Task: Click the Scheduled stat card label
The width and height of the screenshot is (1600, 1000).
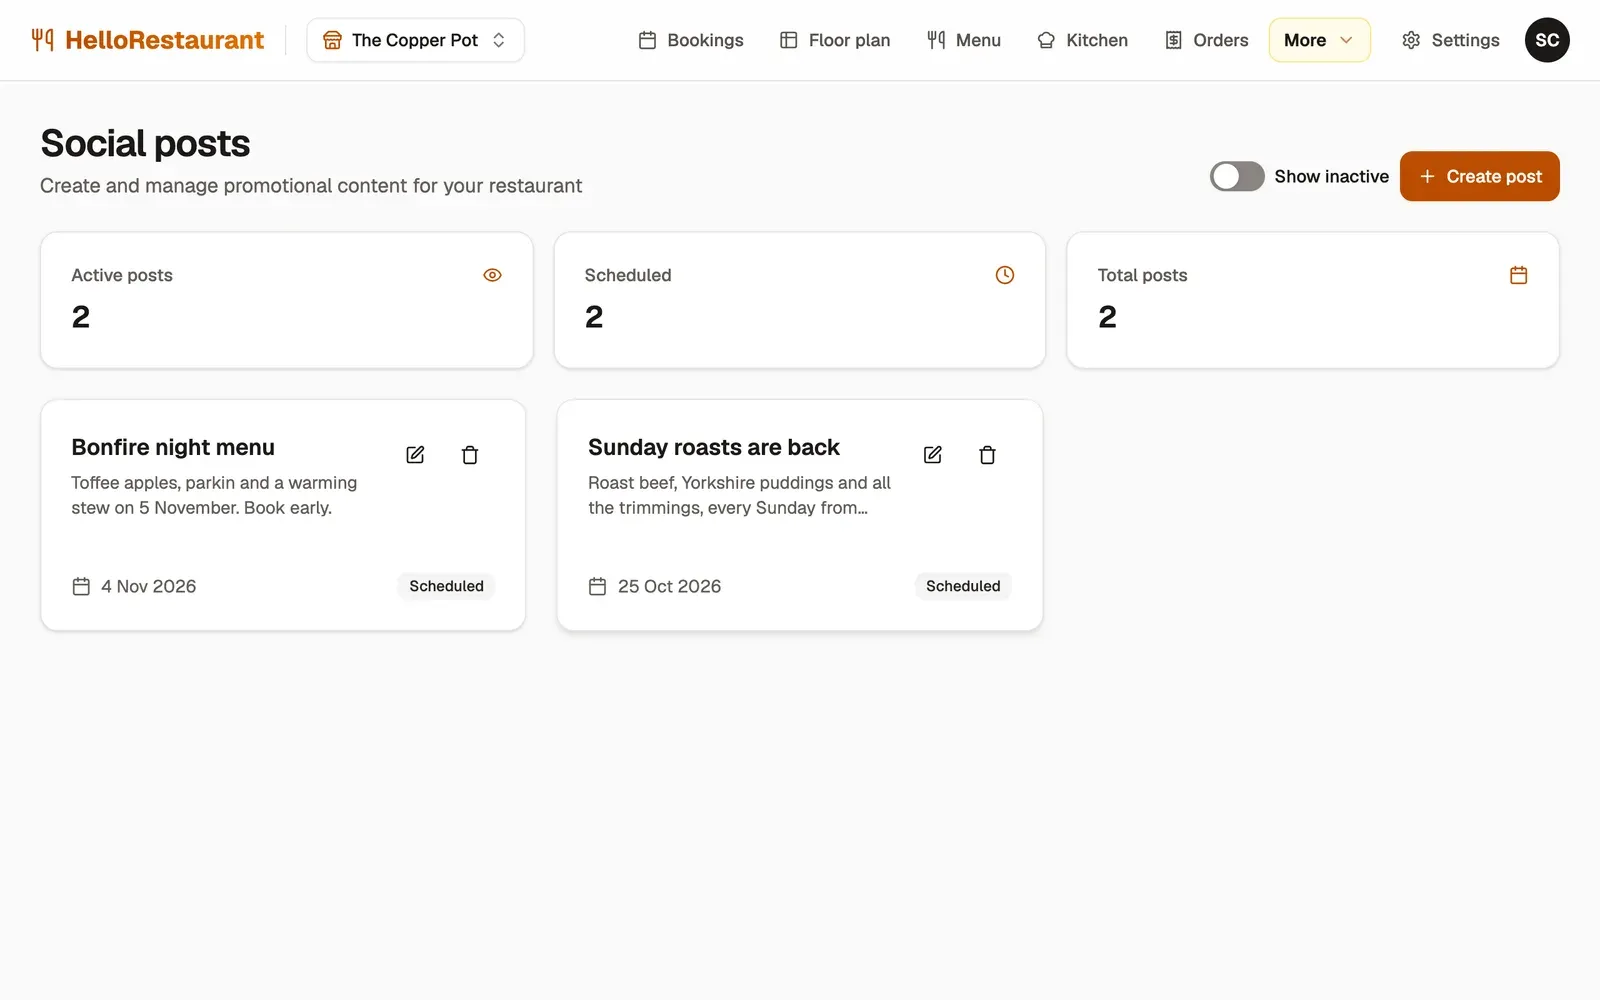Action: (628, 275)
